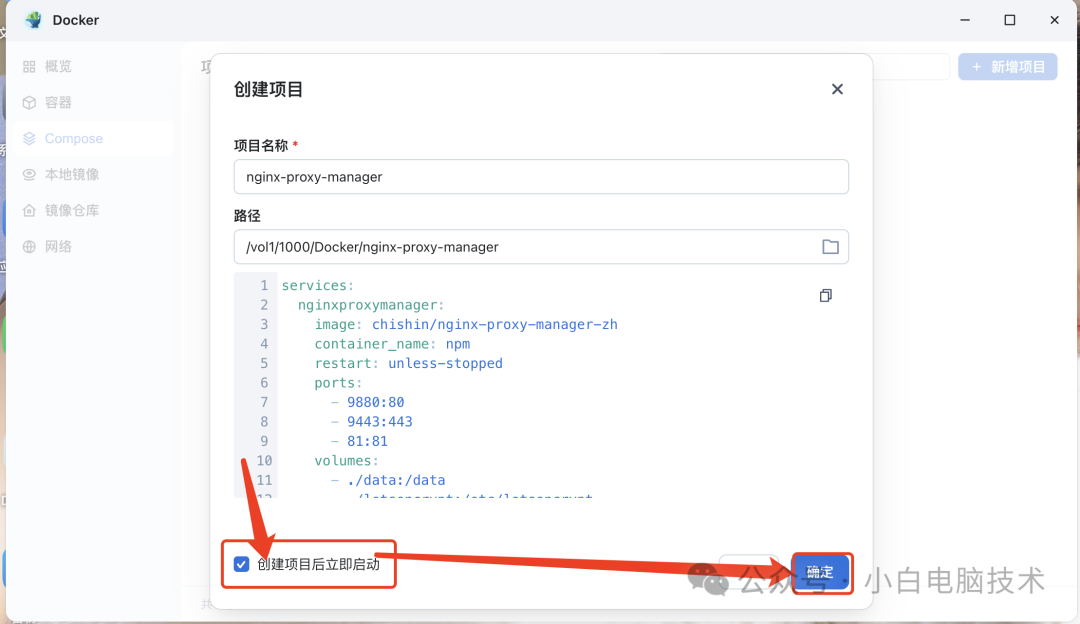Click the 确定 confirm button
The width and height of the screenshot is (1080, 624).
pos(820,572)
